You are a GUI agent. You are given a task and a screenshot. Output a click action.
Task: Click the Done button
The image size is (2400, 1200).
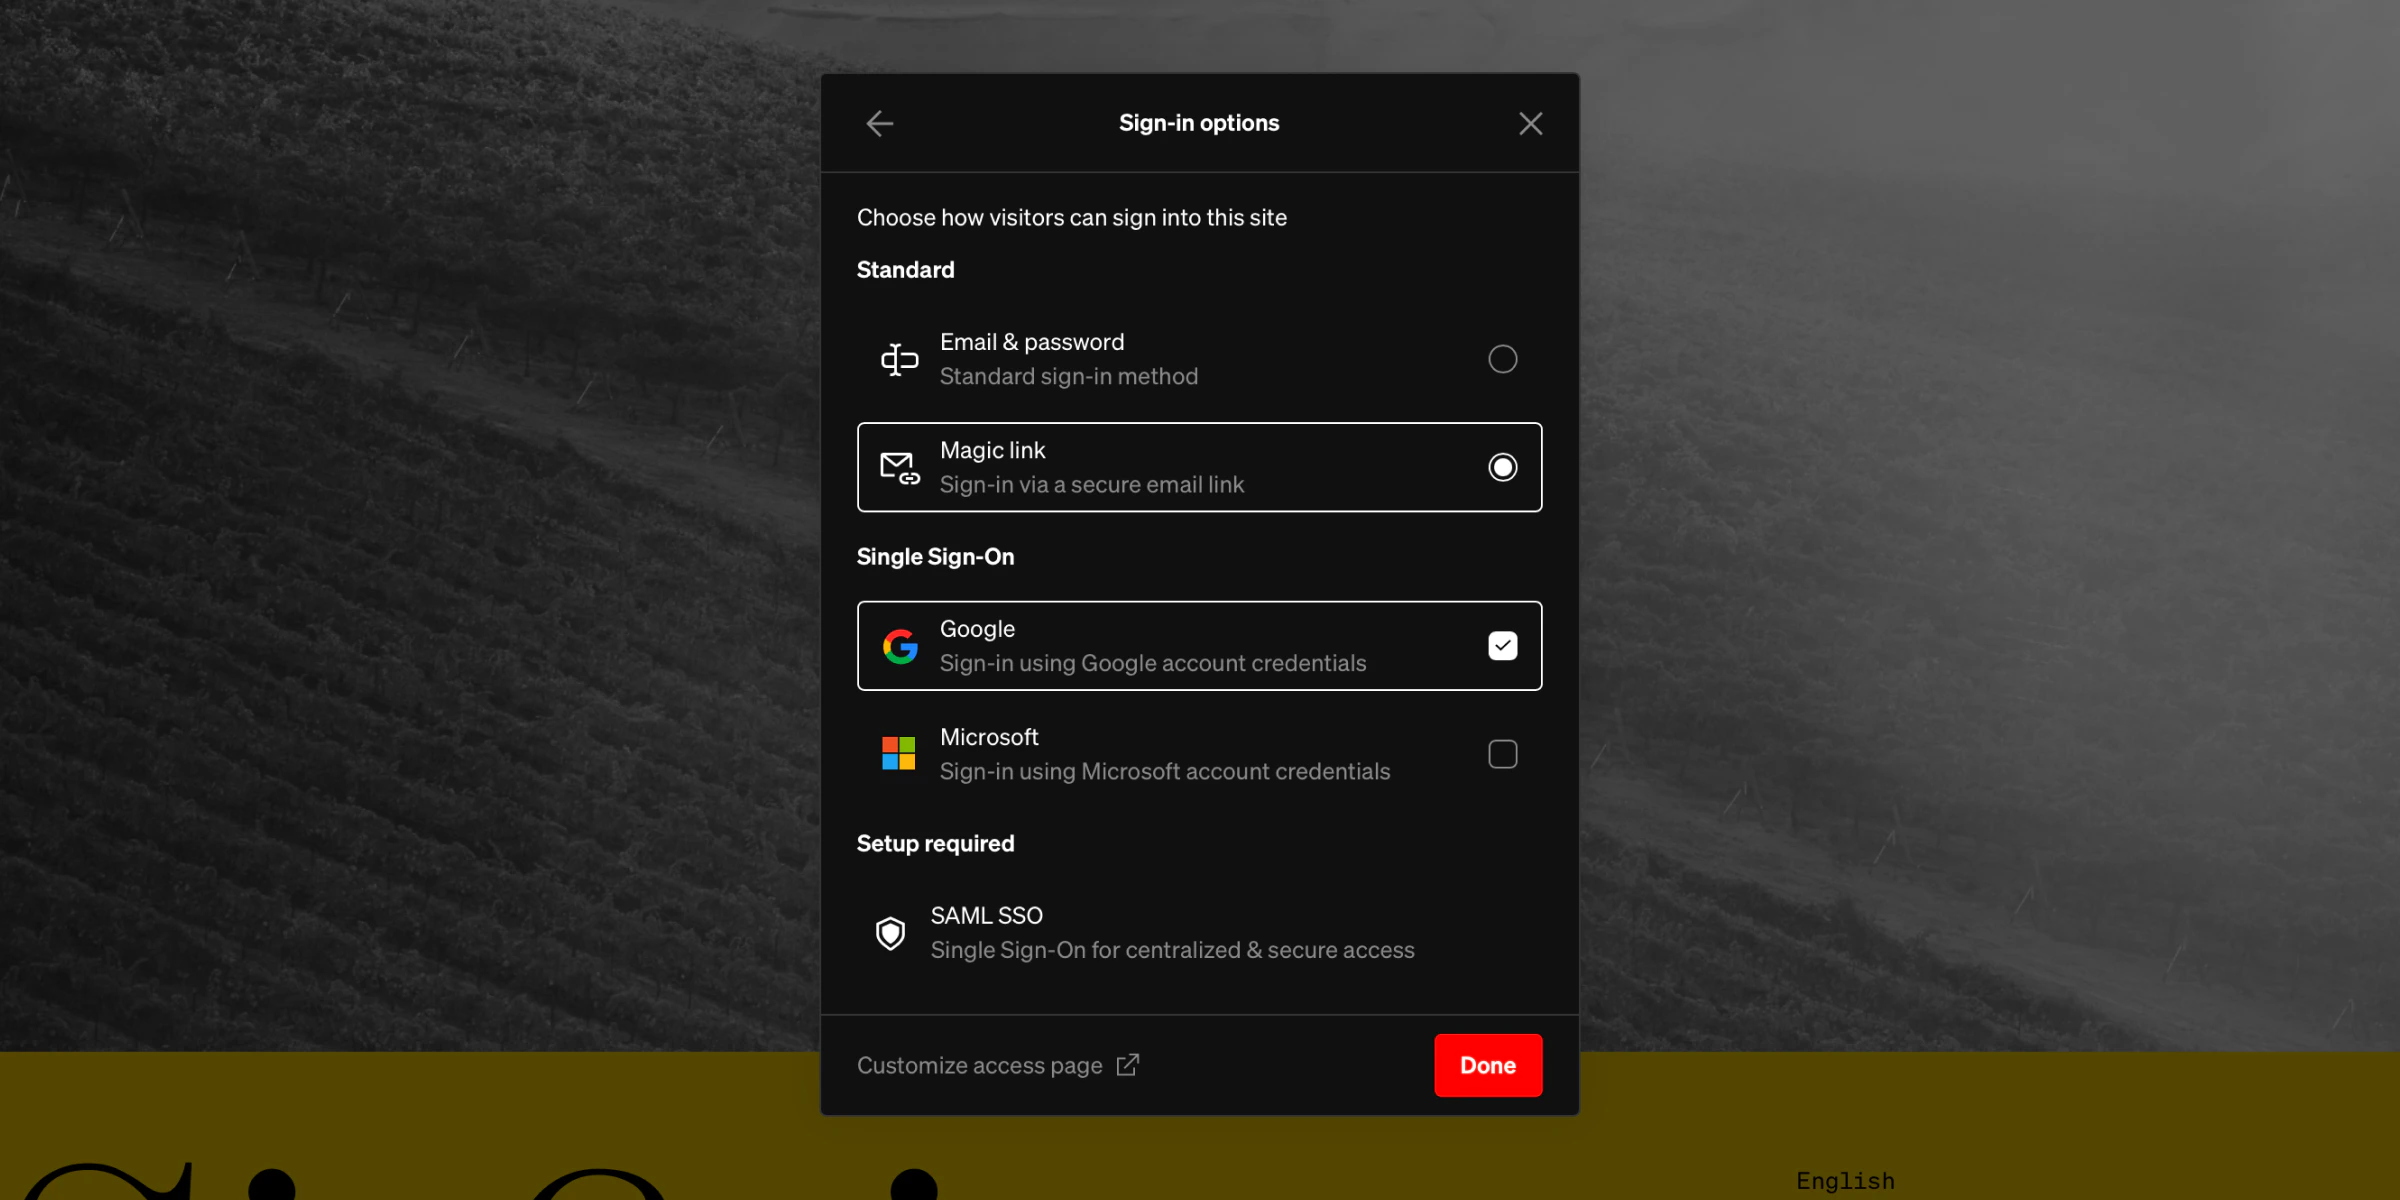[1487, 1065]
